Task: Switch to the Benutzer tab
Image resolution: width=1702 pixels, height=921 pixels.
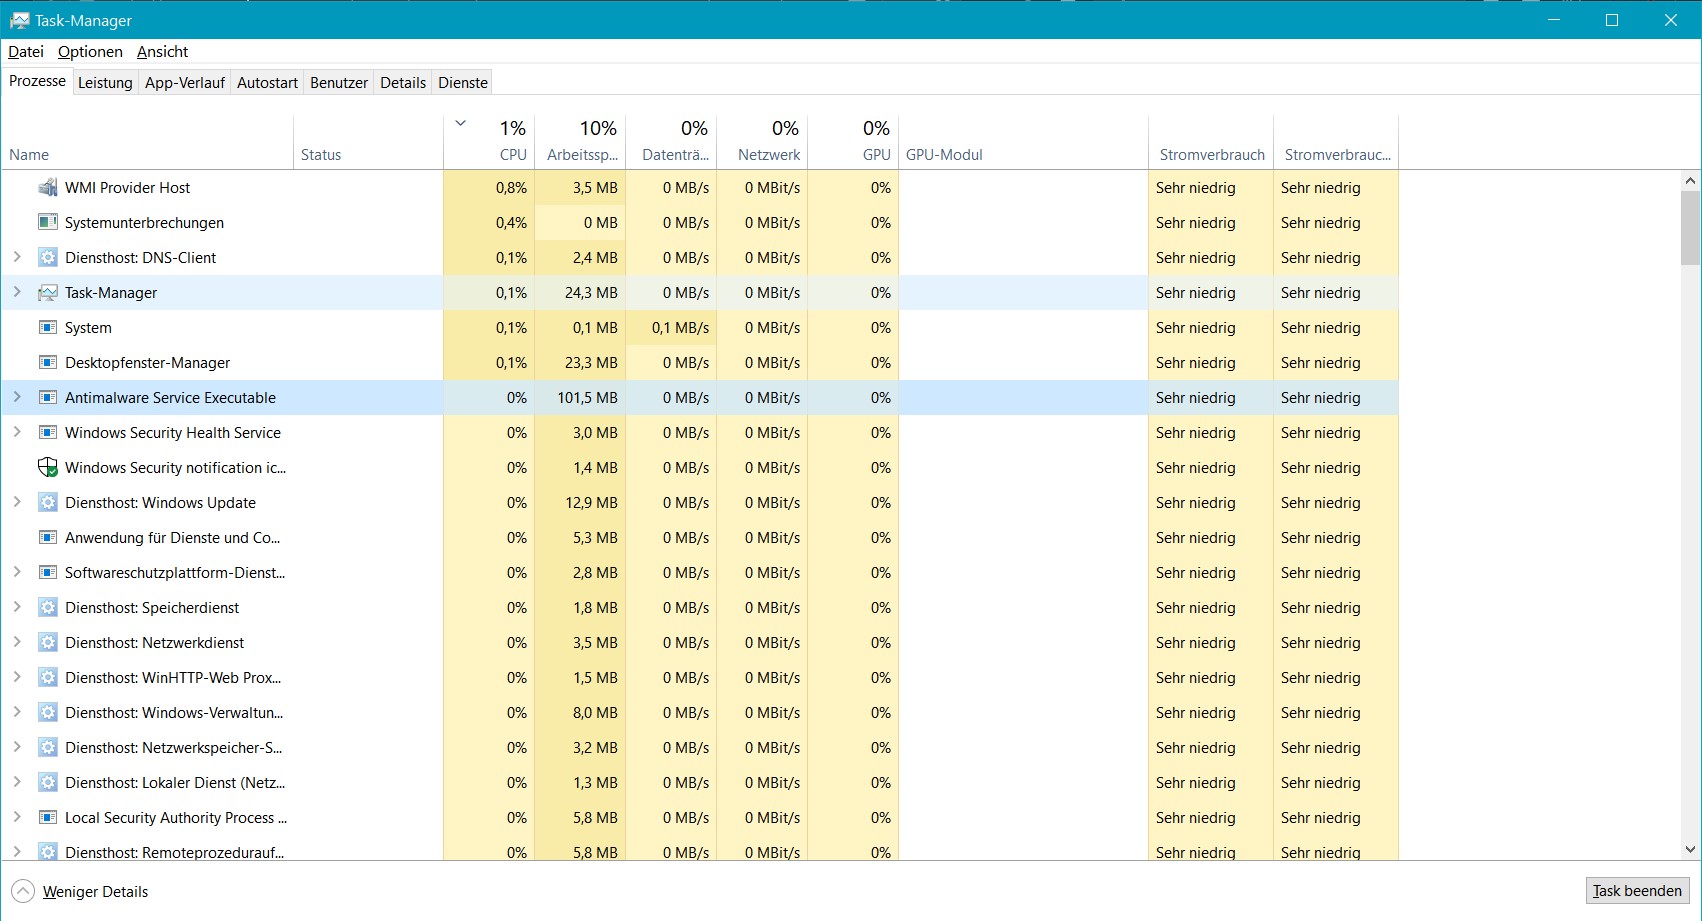Action: 339,83
